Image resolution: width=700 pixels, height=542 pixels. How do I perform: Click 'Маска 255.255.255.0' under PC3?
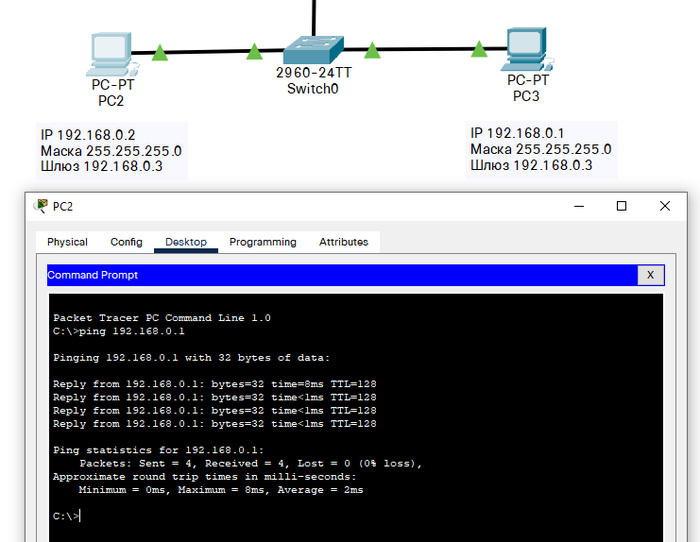(x=541, y=149)
